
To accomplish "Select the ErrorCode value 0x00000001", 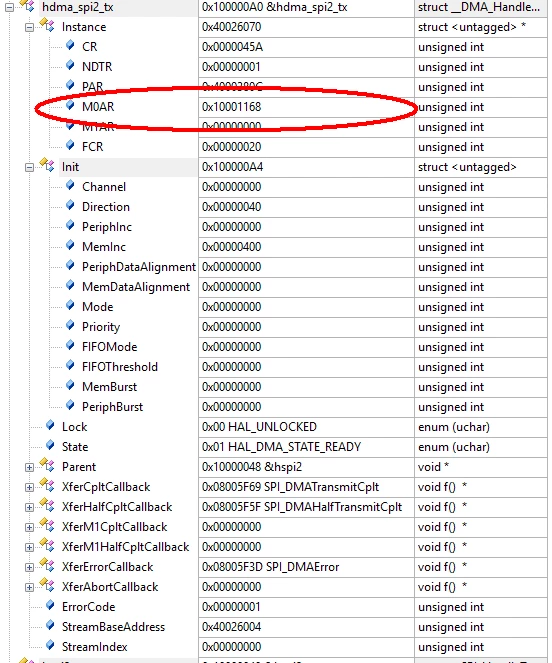I will 231,607.
